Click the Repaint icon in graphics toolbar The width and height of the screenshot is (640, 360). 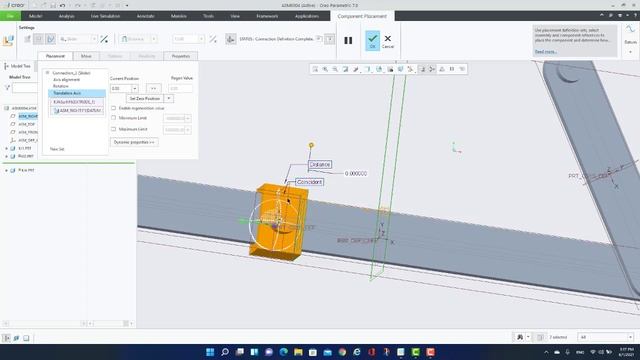pos(345,69)
